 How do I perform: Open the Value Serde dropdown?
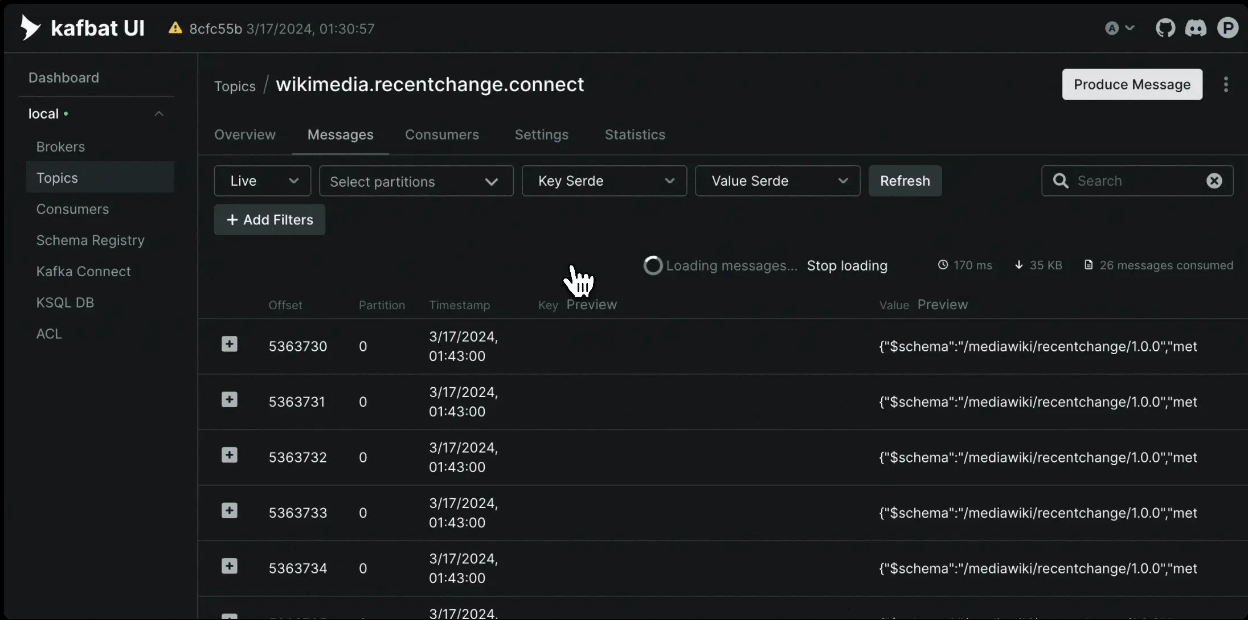[x=778, y=181]
